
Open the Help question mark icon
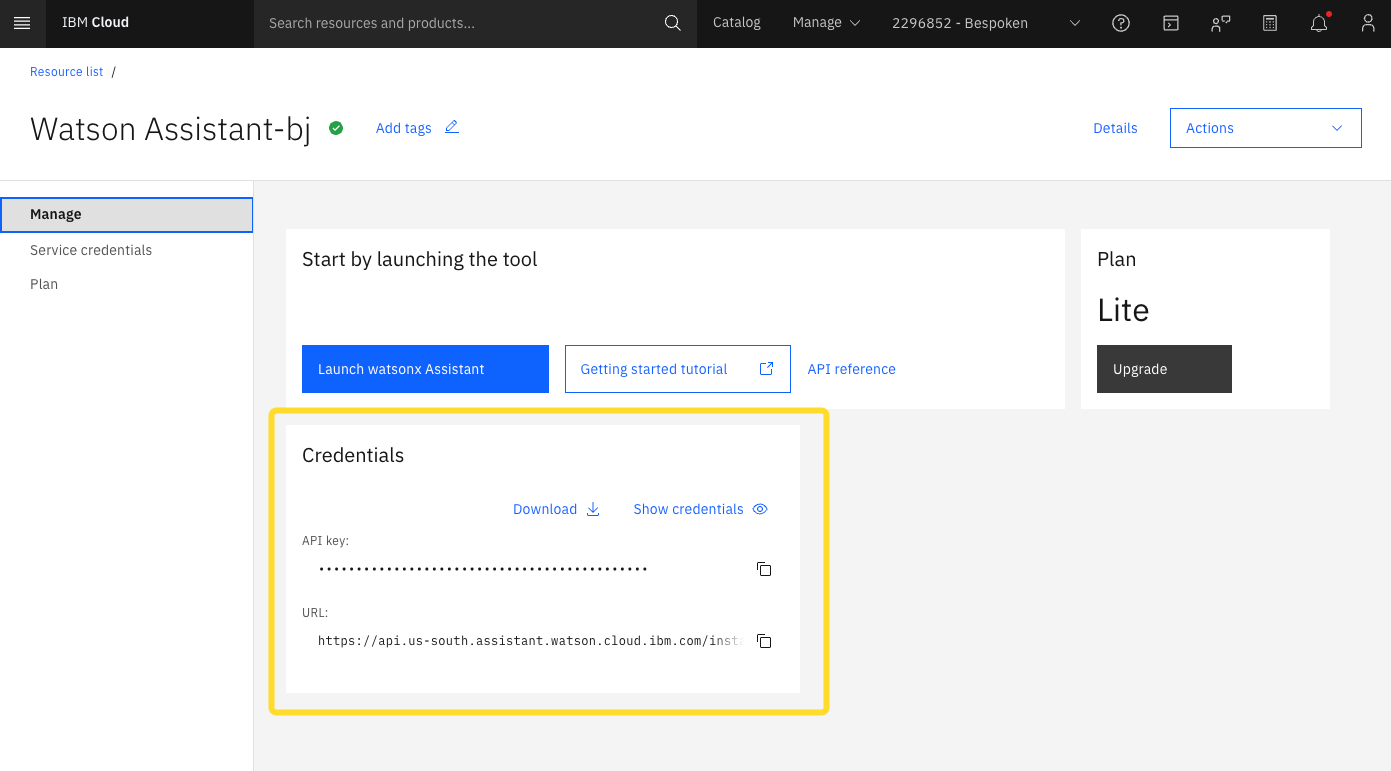pyautogui.click(x=1120, y=22)
